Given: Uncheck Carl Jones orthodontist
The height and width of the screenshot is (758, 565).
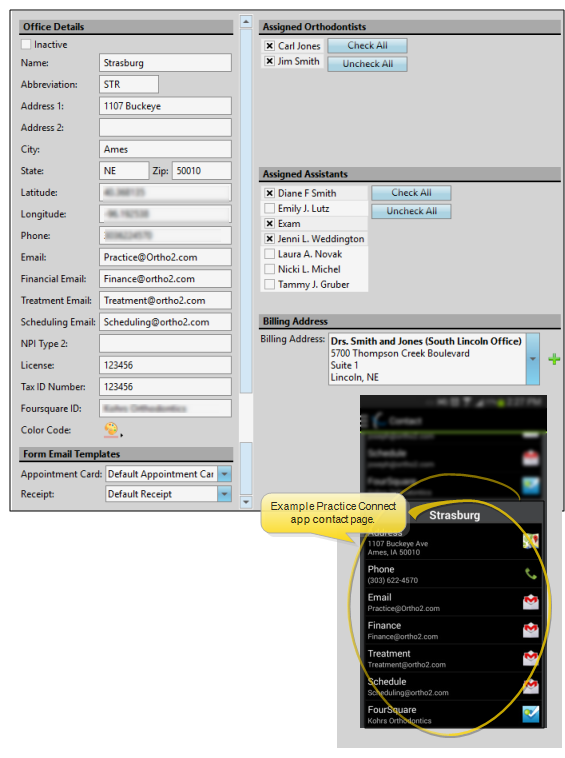Looking at the screenshot, I should [270, 46].
